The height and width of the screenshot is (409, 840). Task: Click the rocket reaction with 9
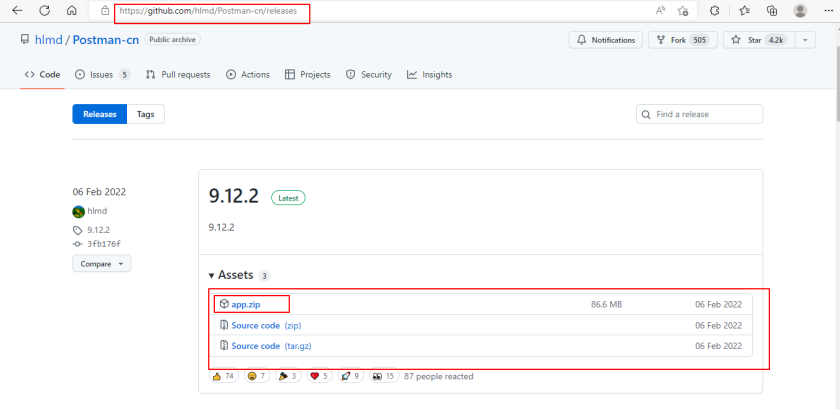350,376
